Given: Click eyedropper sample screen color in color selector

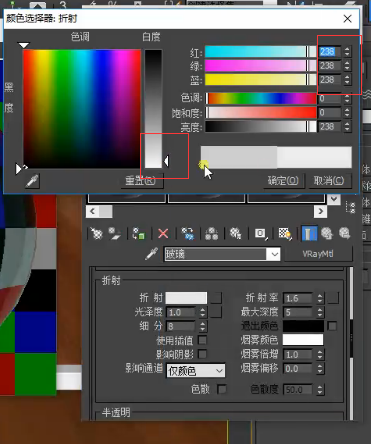Looking at the screenshot, I should (x=32, y=181).
